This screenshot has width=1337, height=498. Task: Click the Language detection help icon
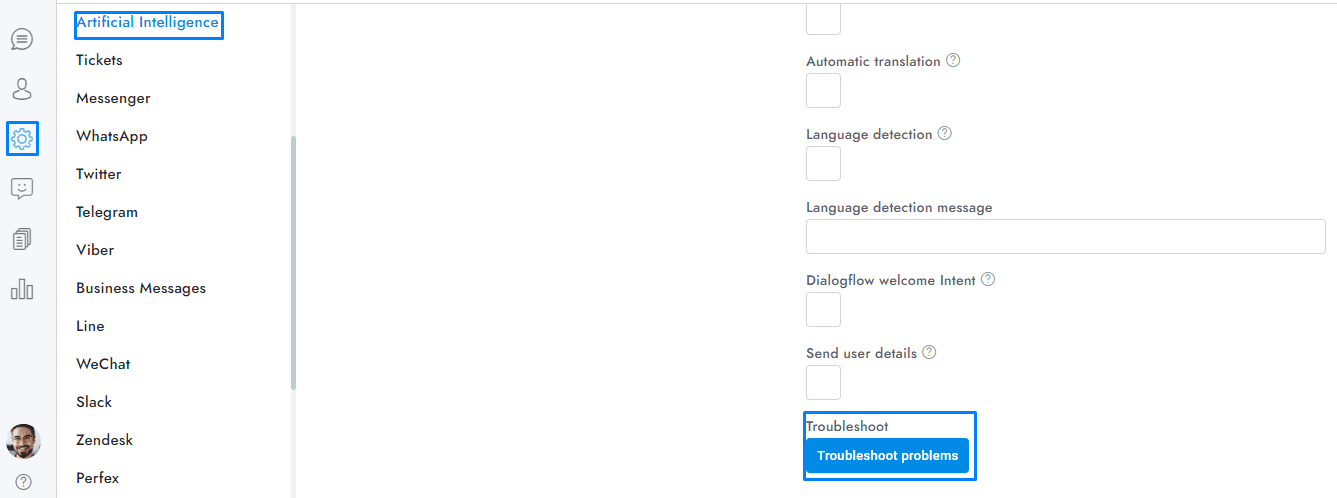(944, 133)
